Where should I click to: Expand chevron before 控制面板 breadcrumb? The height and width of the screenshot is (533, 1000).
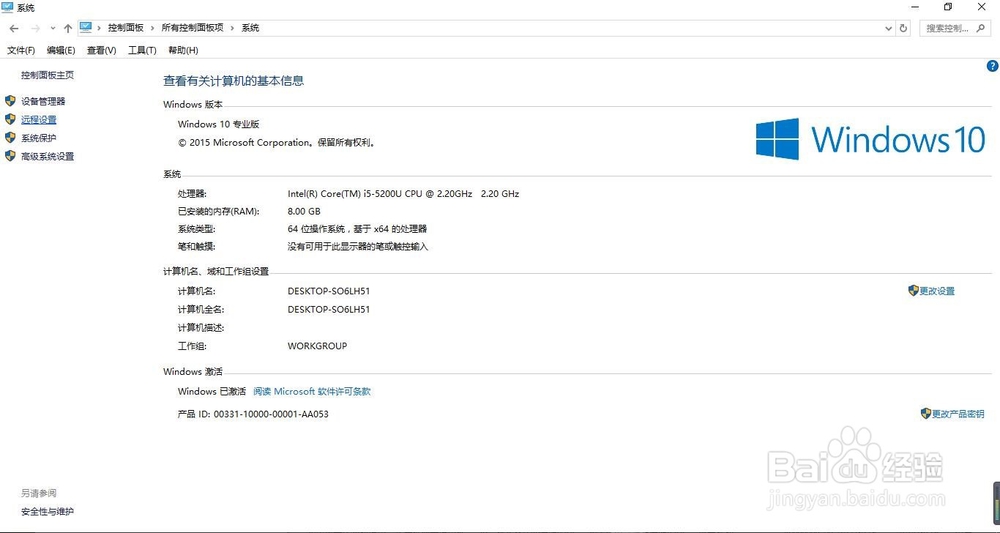pos(99,28)
